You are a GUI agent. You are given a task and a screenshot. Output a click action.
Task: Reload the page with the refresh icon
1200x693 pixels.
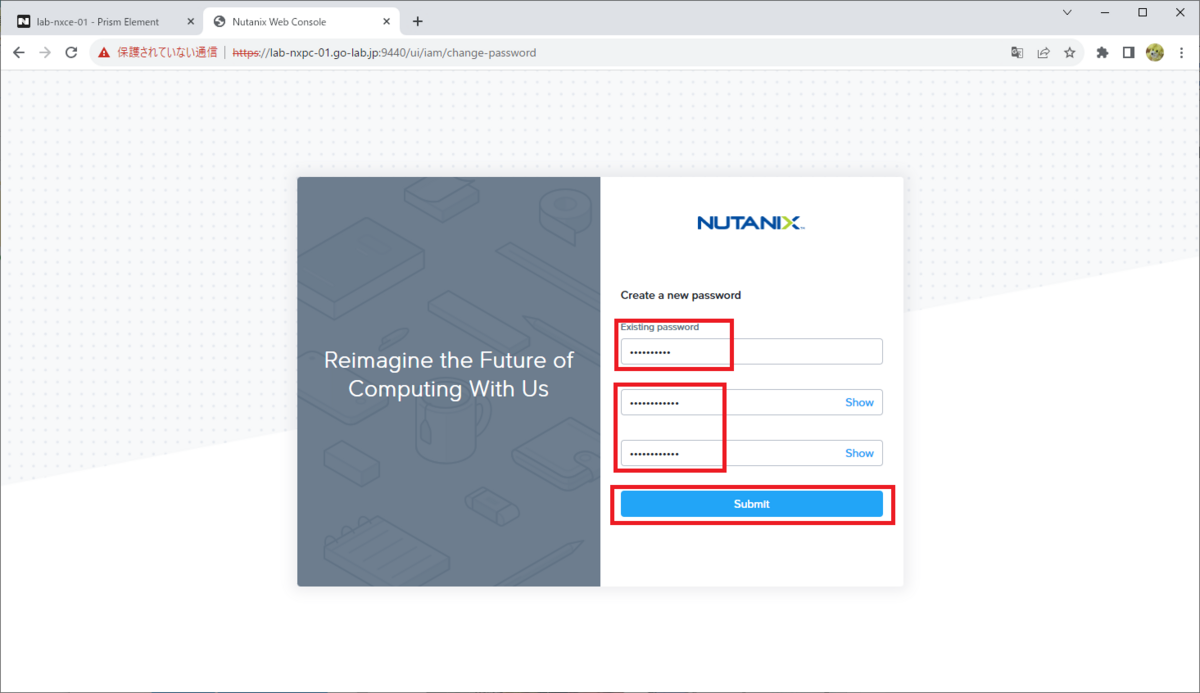(x=71, y=53)
